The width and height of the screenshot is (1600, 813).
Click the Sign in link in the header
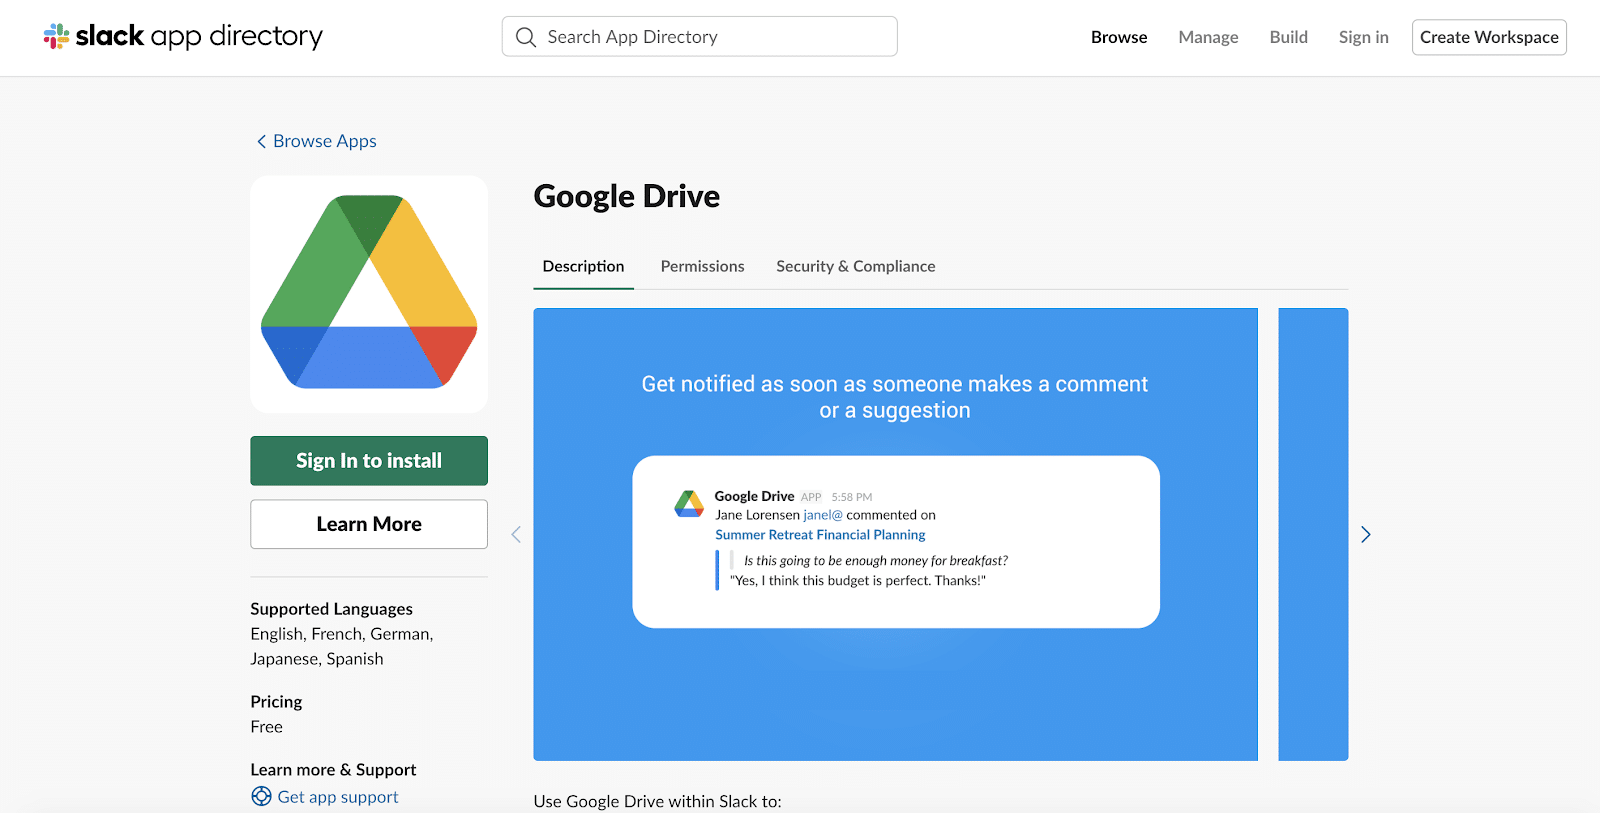coord(1363,37)
